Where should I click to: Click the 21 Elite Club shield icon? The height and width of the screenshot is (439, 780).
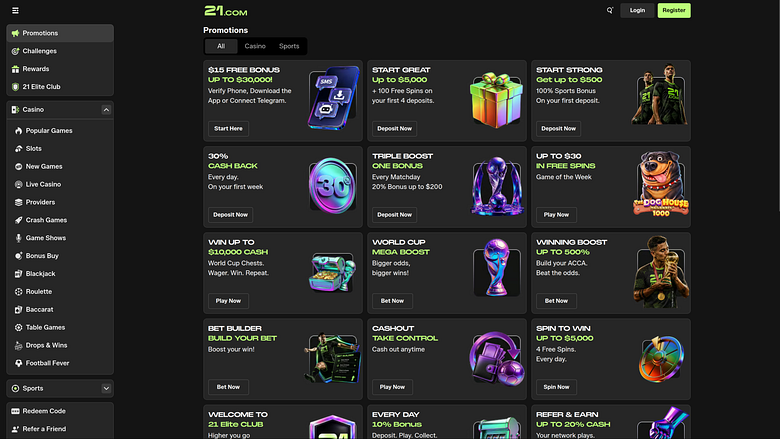pyautogui.click(x=15, y=87)
